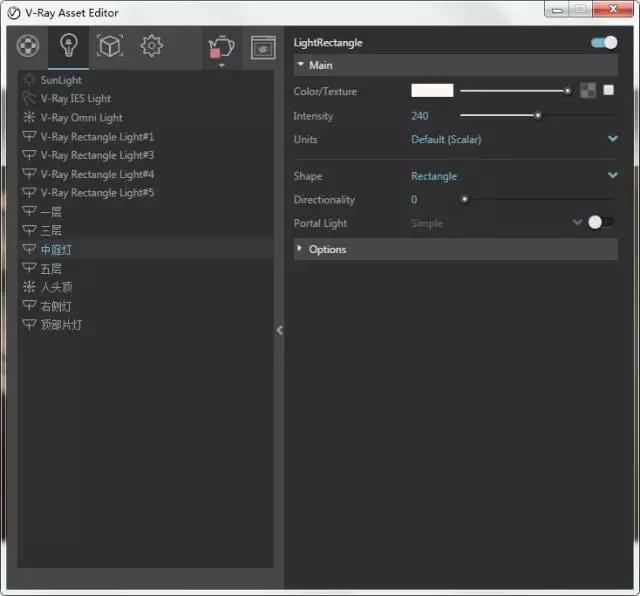The image size is (640, 596).
Task: Click the Rectangle Light#4 icon
Action: pyautogui.click(x=29, y=173)
